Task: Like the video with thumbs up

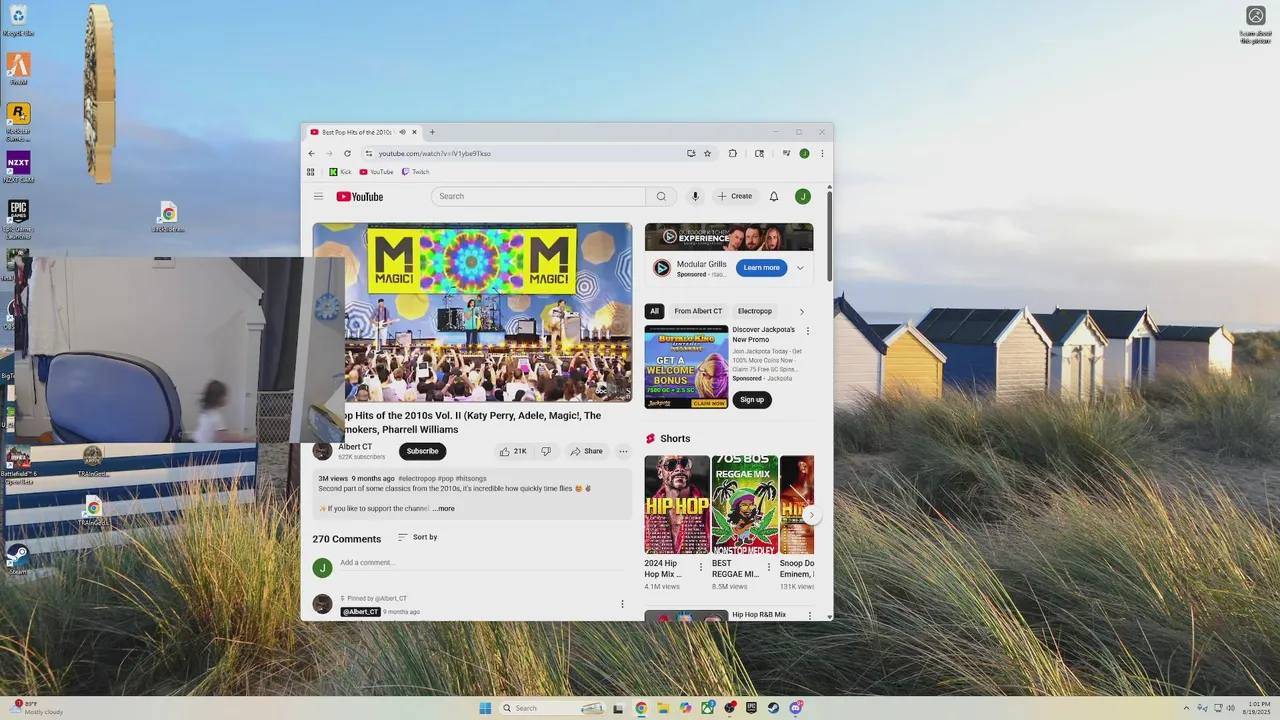Action: 513,451
